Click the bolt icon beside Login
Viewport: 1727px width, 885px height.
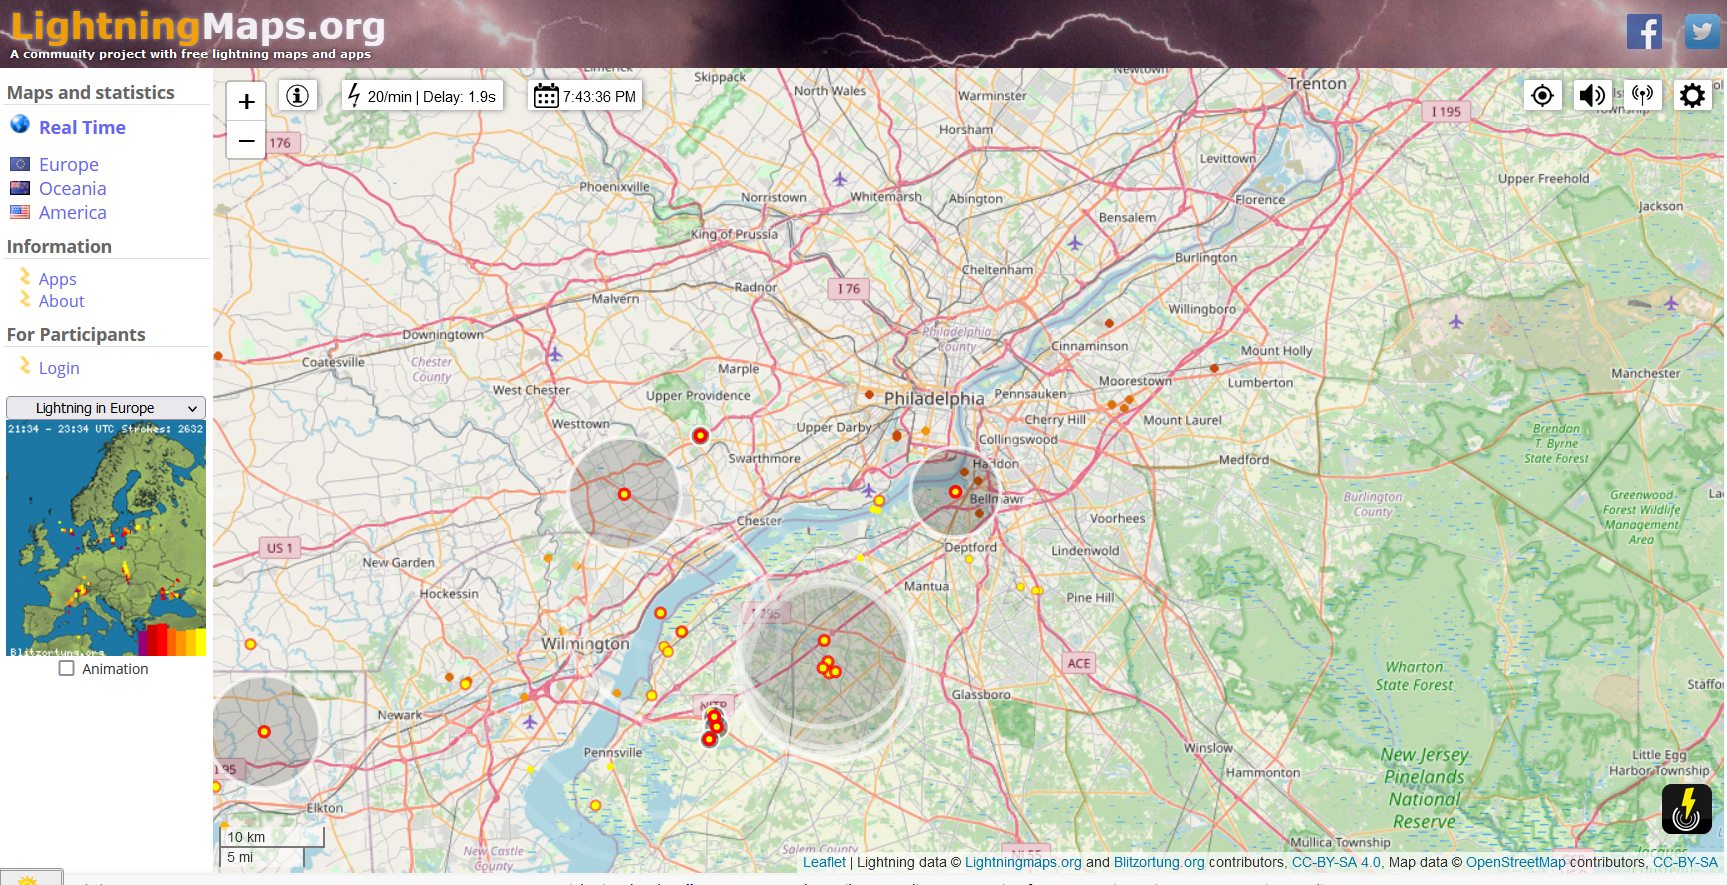click(x=25, y=366)
